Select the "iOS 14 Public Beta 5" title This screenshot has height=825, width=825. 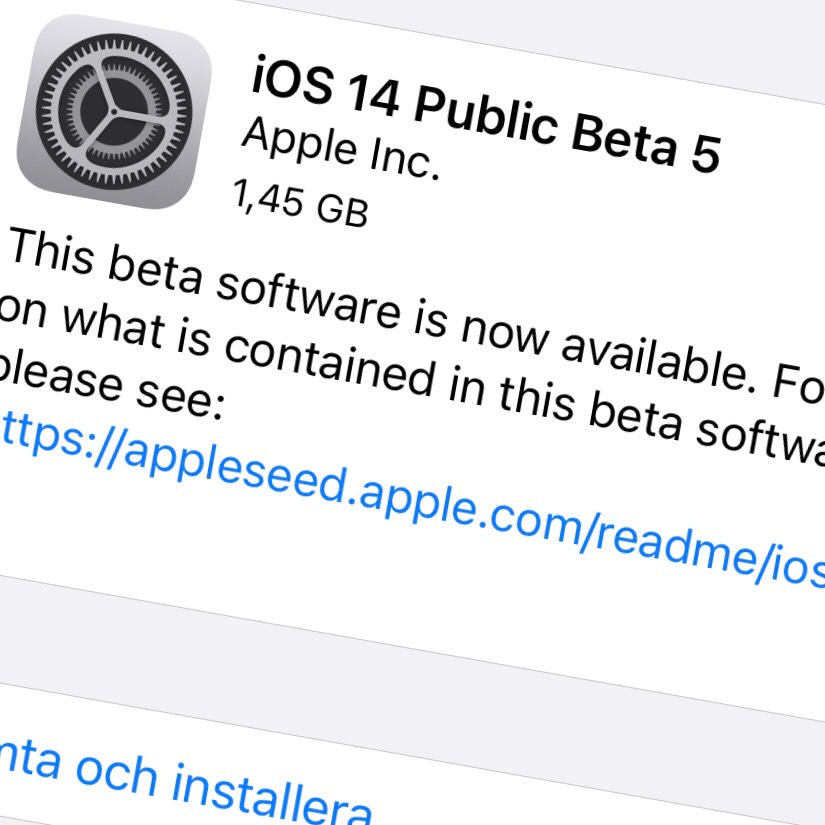485,115
